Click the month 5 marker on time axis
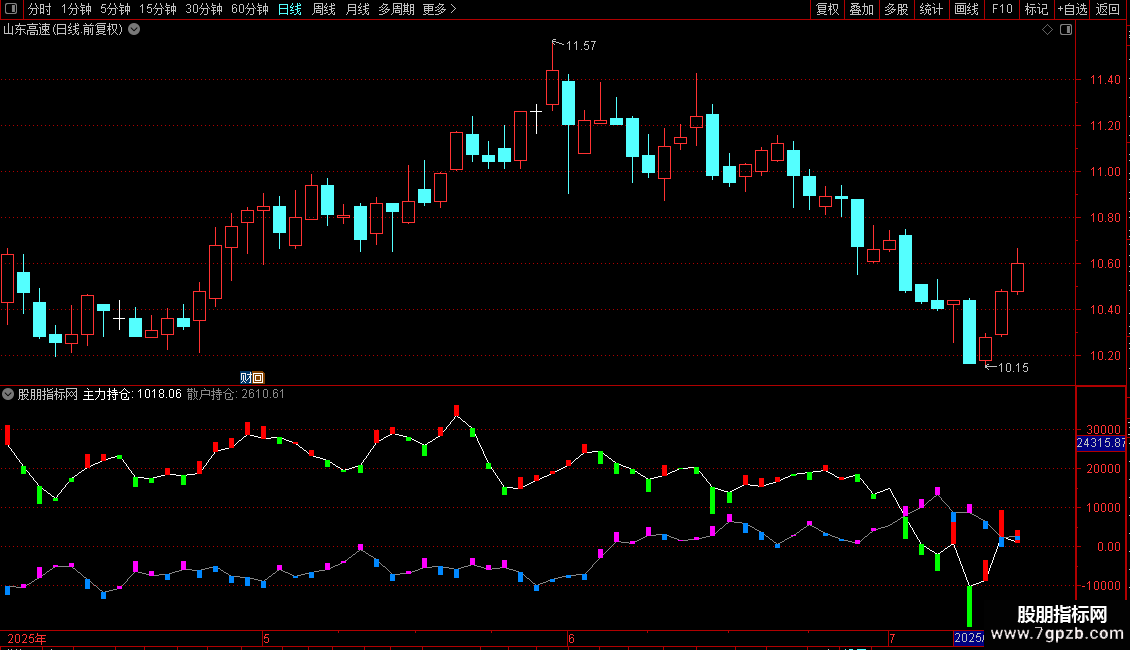 (266, 638)
